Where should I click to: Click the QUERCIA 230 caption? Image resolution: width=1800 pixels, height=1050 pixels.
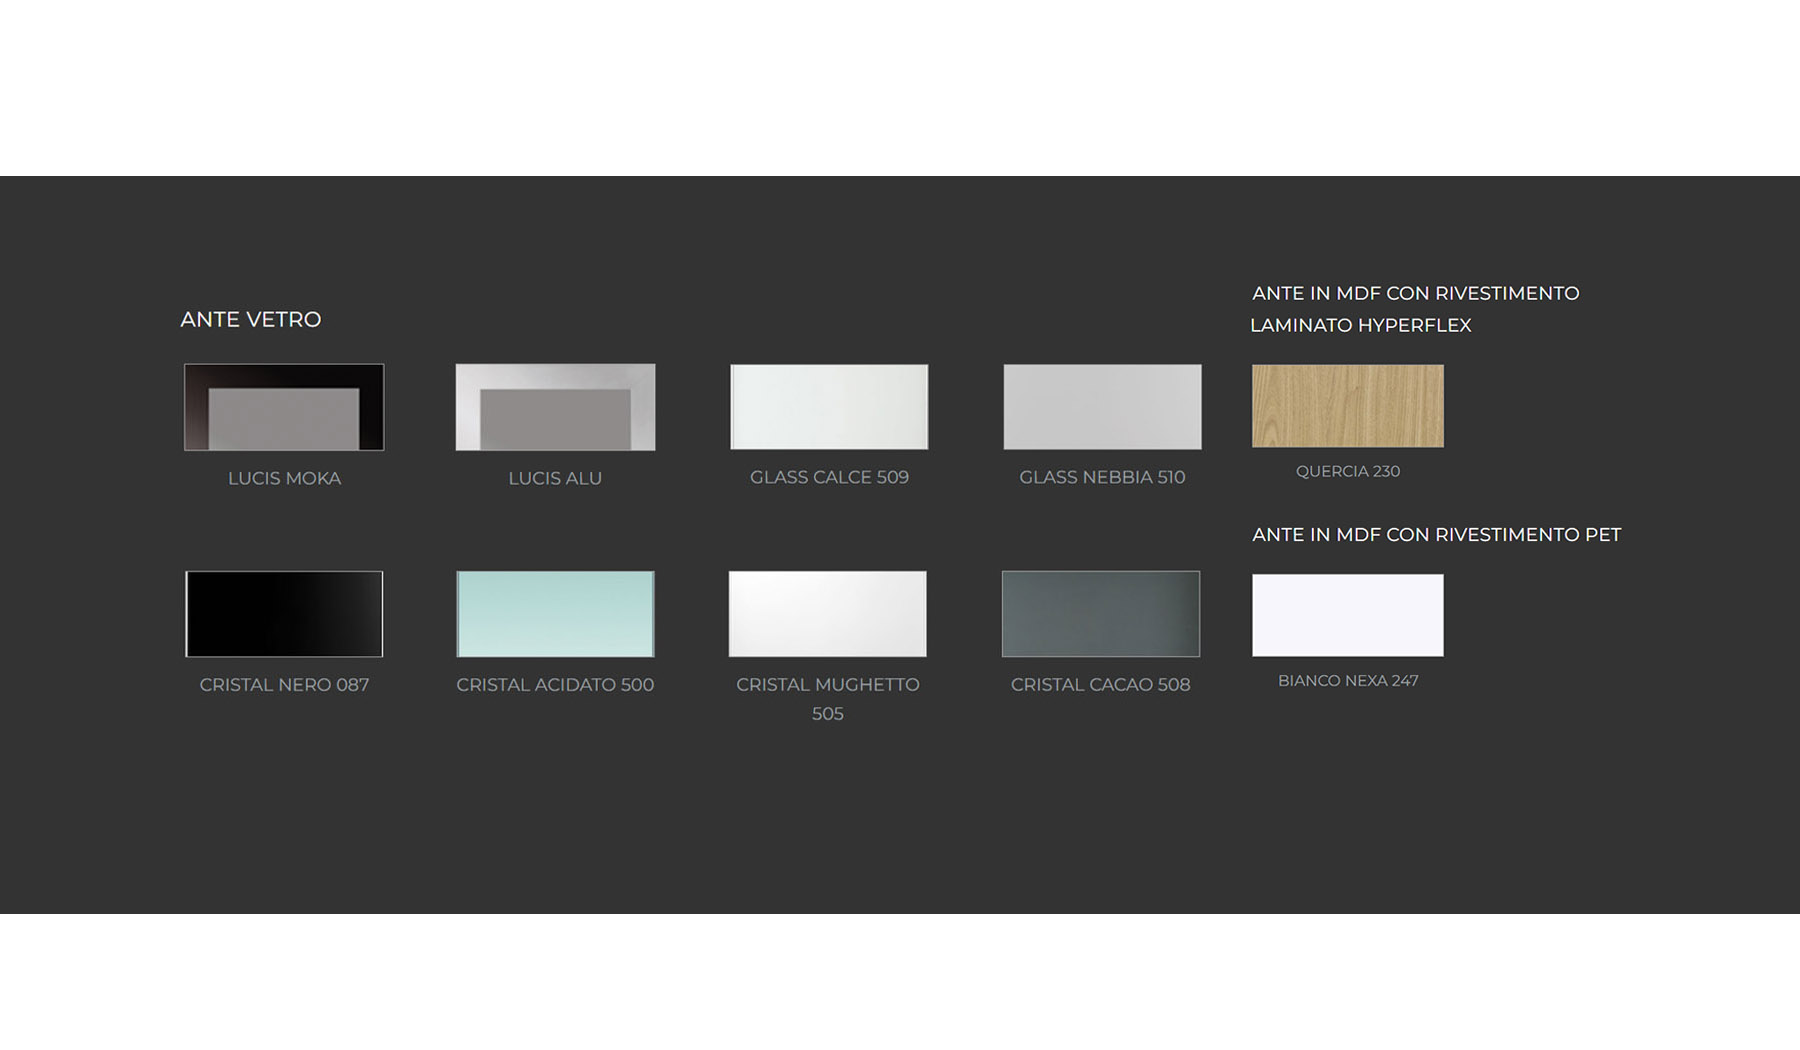click(x=1347, y=471)
